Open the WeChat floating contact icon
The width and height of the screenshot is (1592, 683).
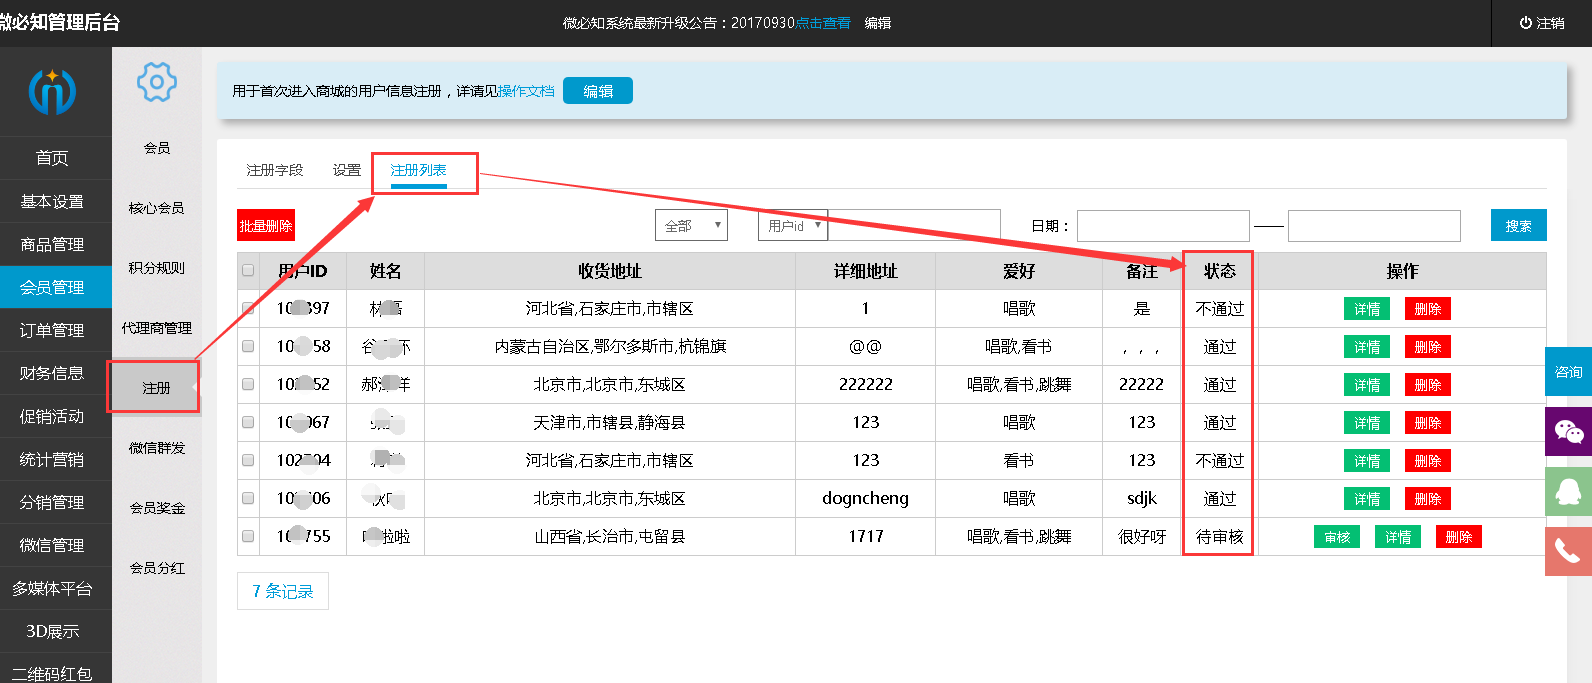tap(1568, 432)
